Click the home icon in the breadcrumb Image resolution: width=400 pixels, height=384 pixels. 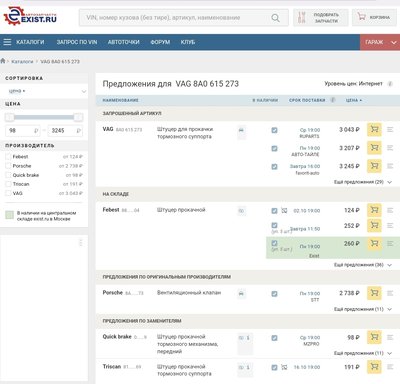tap(3, 61)
